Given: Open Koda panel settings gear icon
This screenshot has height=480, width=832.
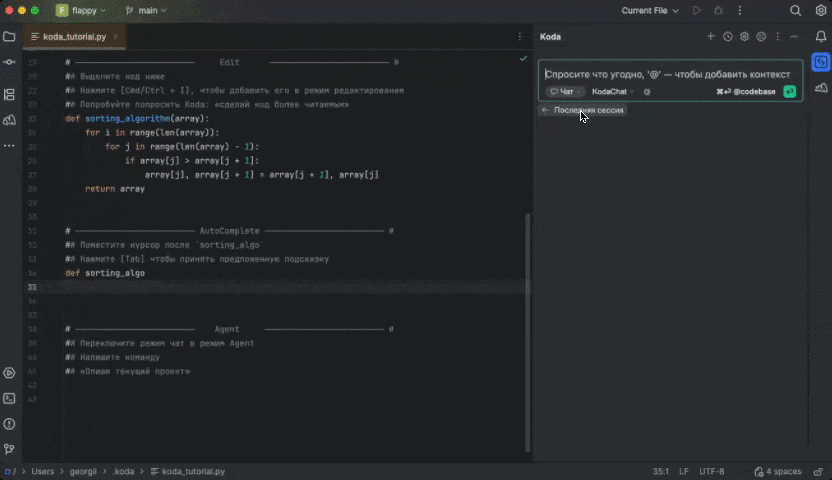Looking at the screenshot, I should point(744,37).
